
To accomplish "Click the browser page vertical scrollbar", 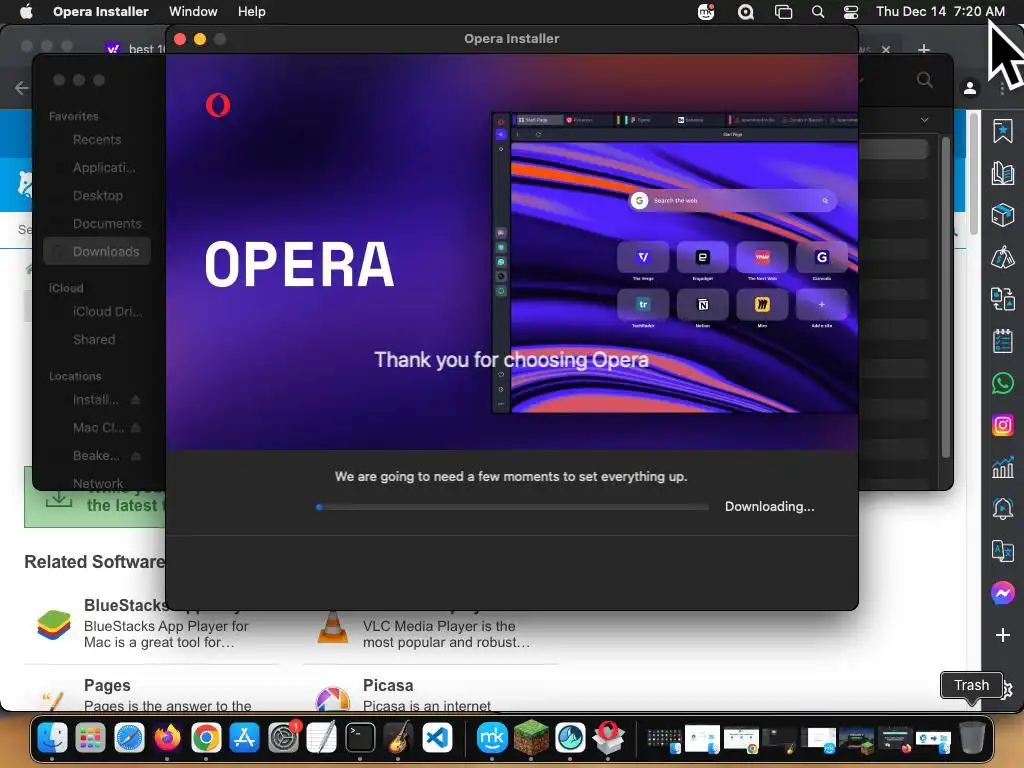I will click(973, 173).
